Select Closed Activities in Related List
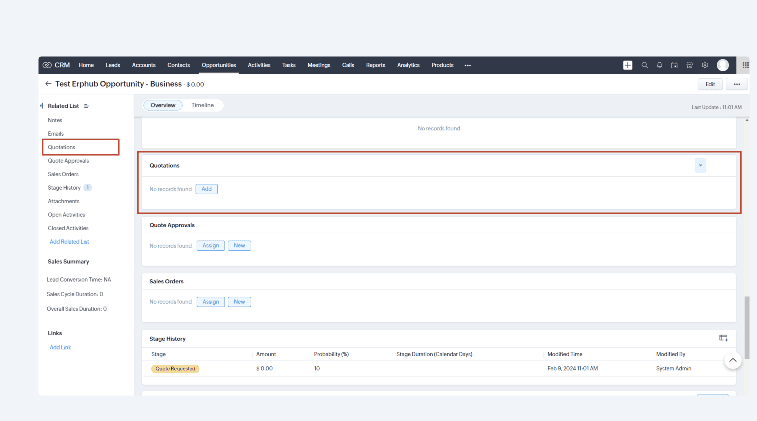The height and width of the screenshot is (421, 757). point(68,228)
